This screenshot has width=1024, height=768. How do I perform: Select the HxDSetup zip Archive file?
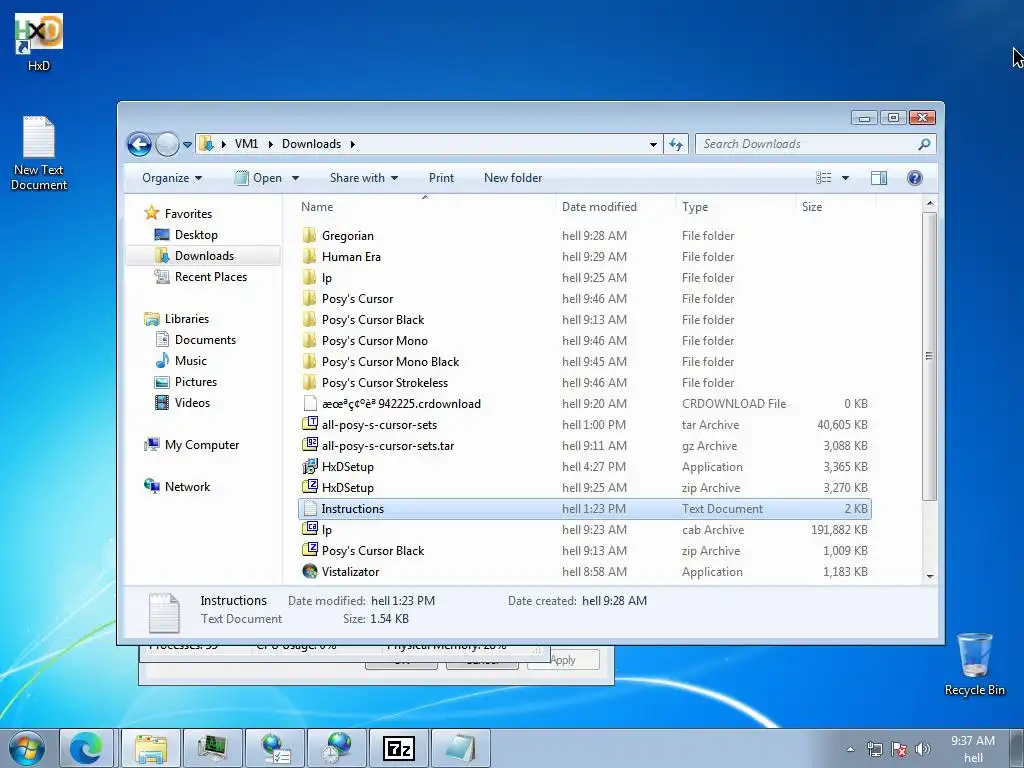pos(584,487)
